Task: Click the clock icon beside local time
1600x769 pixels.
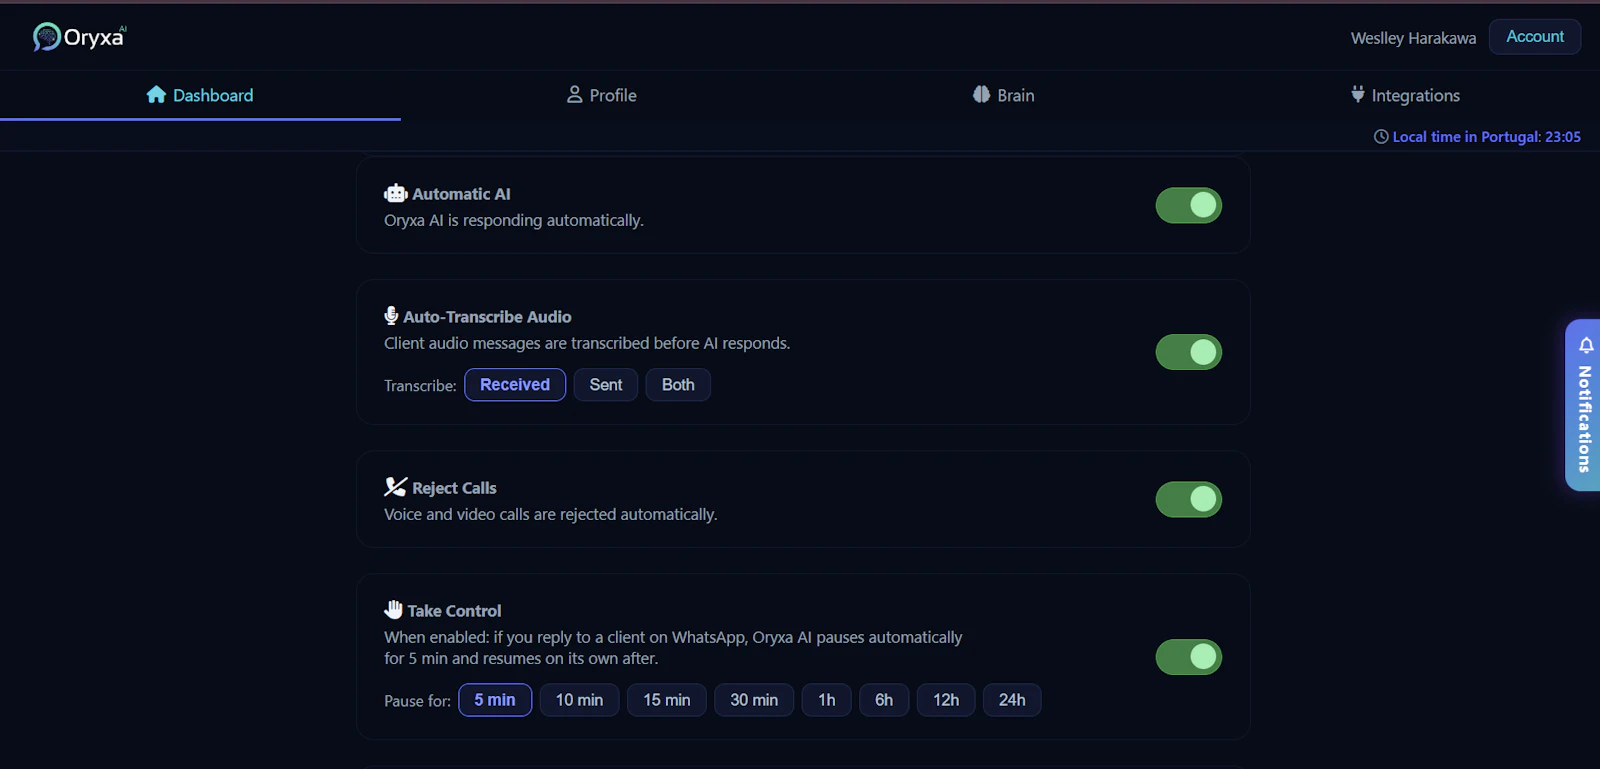Action: coord(1381,137)
